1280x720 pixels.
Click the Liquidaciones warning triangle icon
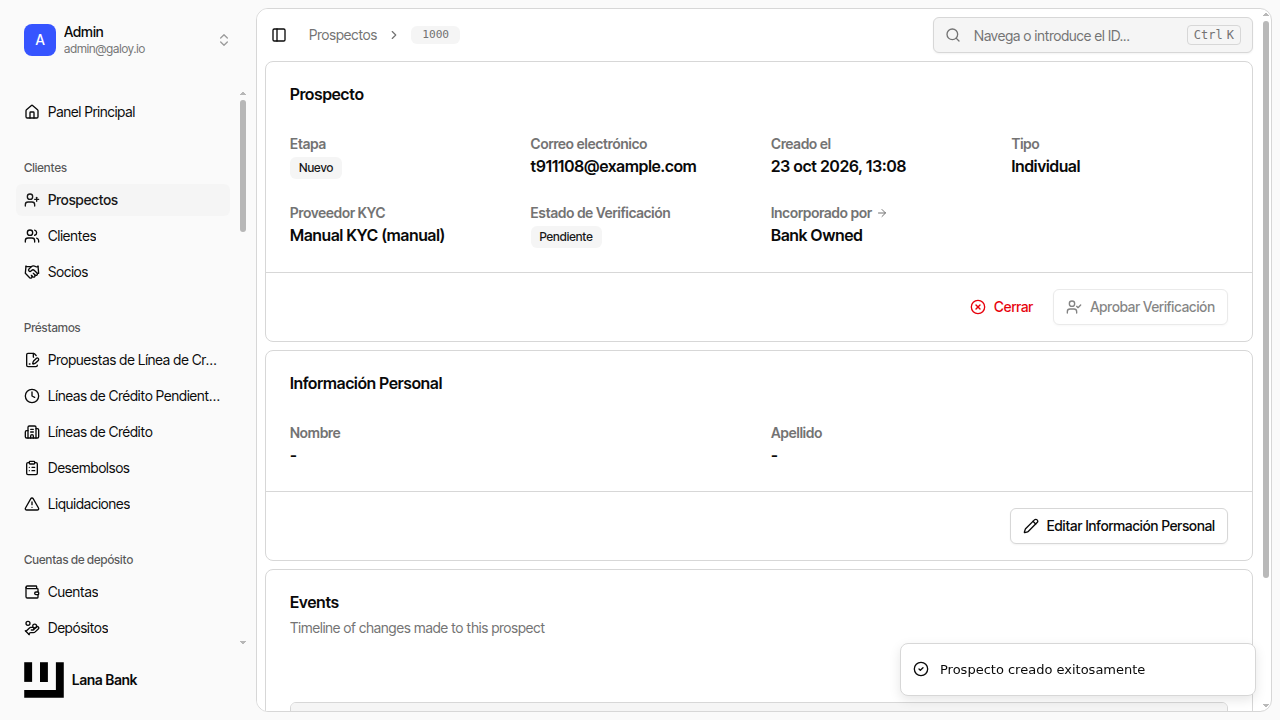click(x=32, y=504)
